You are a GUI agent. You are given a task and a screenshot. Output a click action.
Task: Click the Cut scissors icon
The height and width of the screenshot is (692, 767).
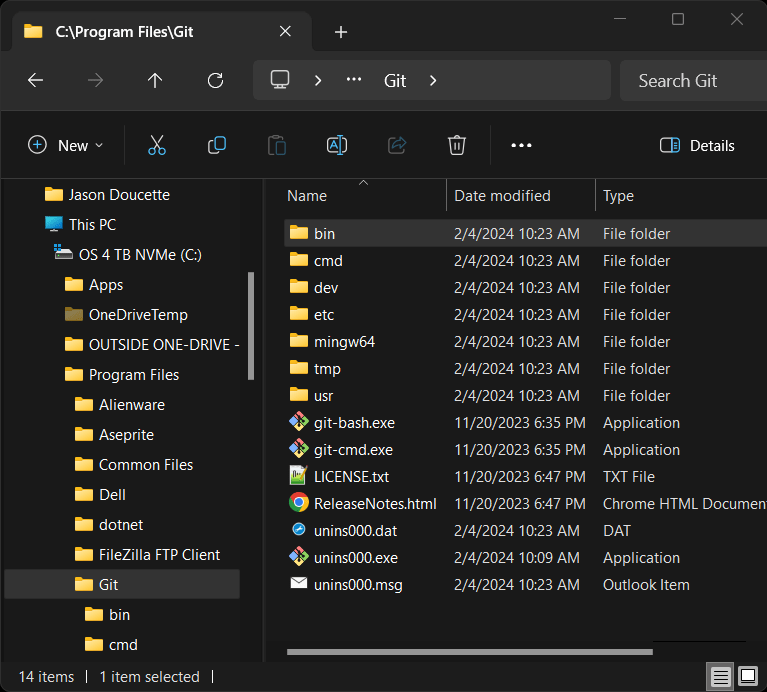click(157, 145)
